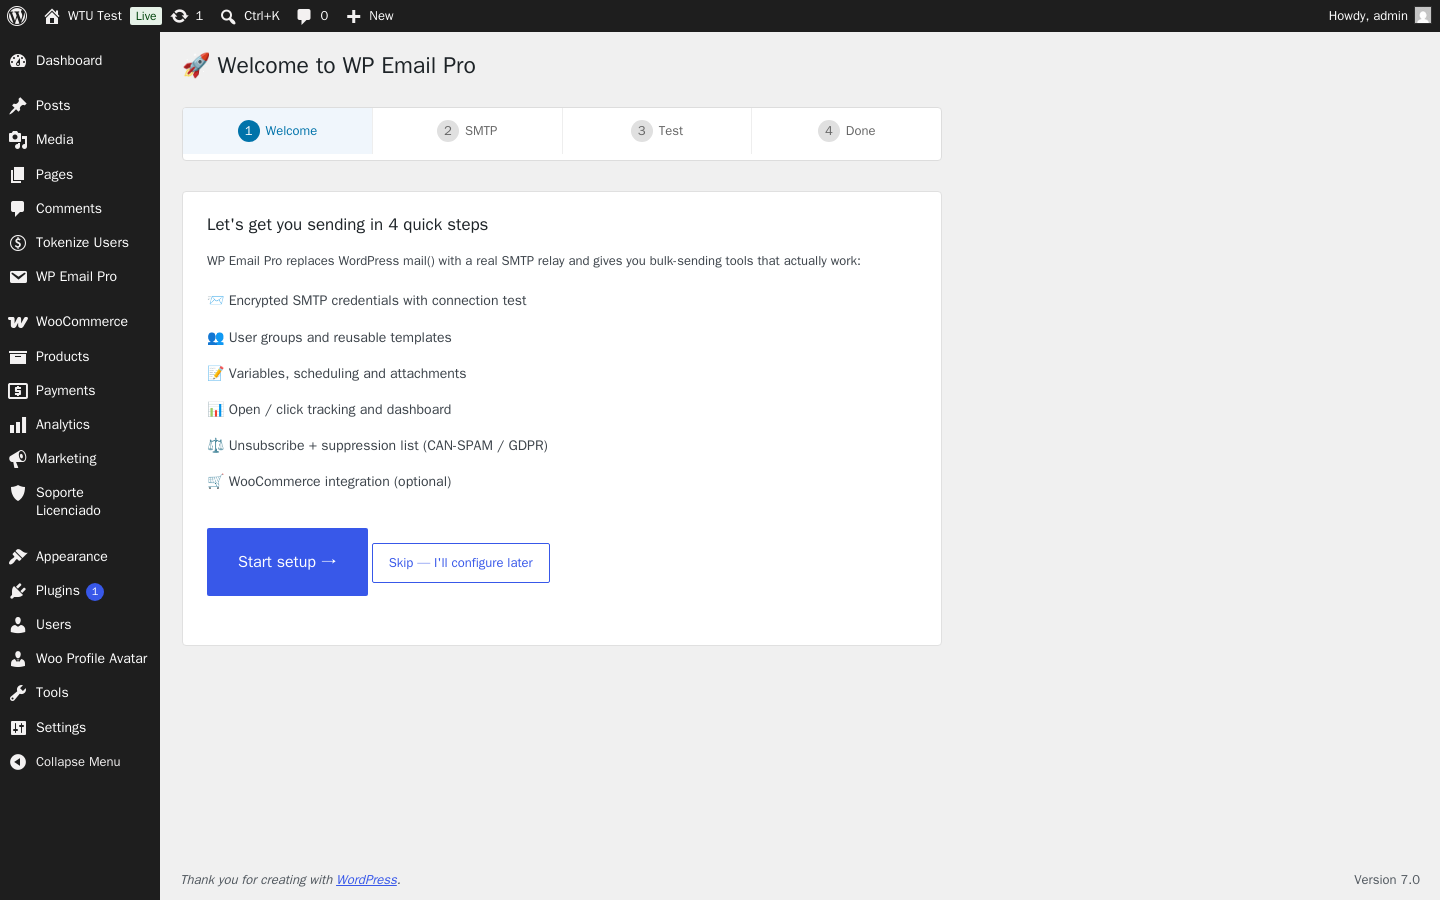Open the Pages menu item
Image resolution: width=1440 pixels, height=900 pixels.
(80, 175)
